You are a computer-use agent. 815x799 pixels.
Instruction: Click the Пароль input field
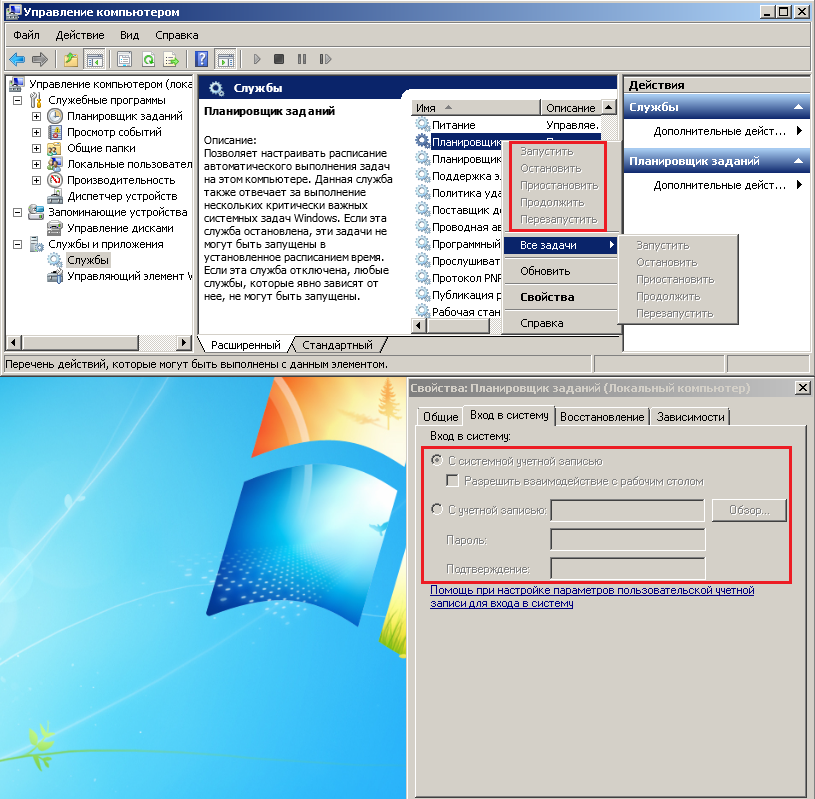628,540
